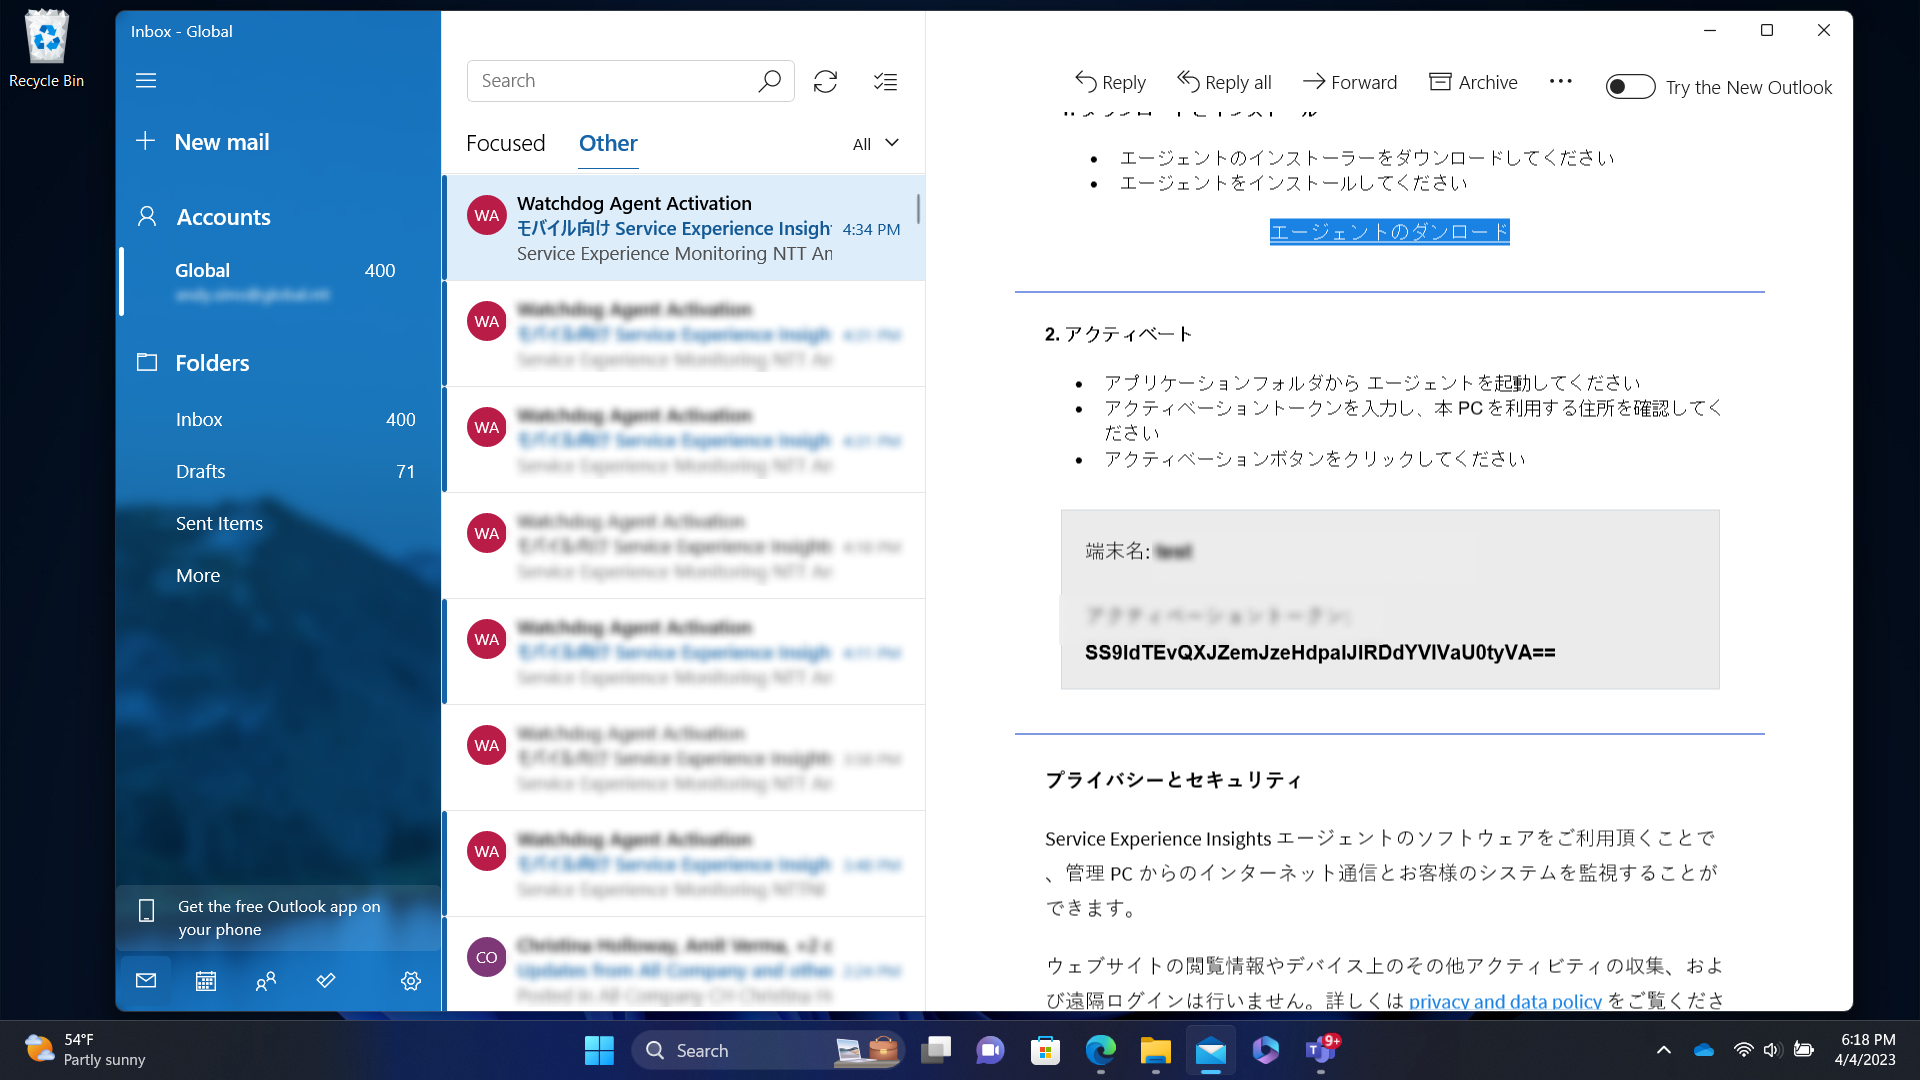The image size is (1920, 1080).
Task: Open the 4:34 PM Watchdog Agent Activation email
Action: 684,228
